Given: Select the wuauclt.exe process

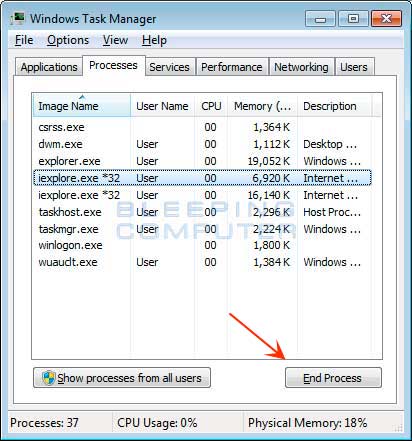Looking at the screenshot, I should pyautogui.click(x=202, y=262).
